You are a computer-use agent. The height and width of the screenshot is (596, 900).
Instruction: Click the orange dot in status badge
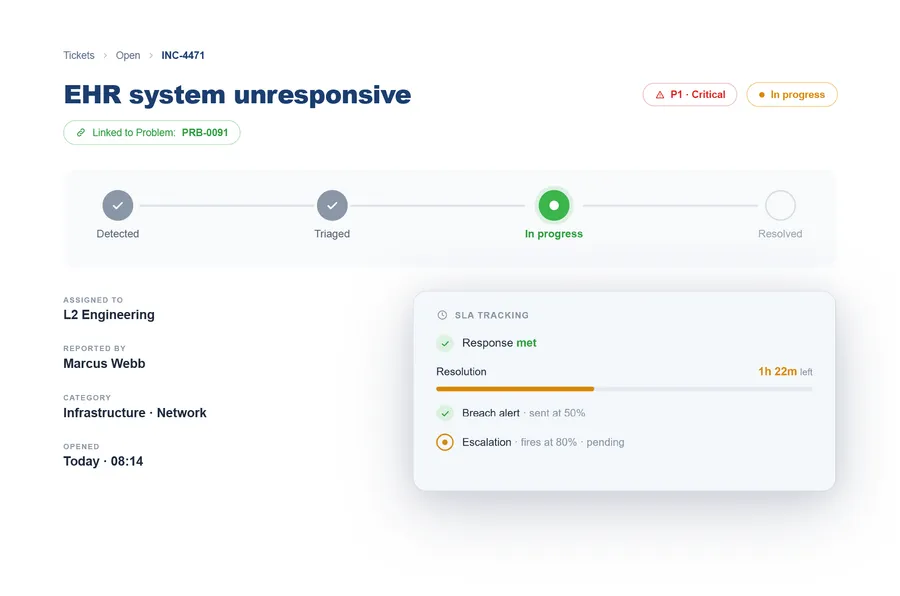coord(762,95)
